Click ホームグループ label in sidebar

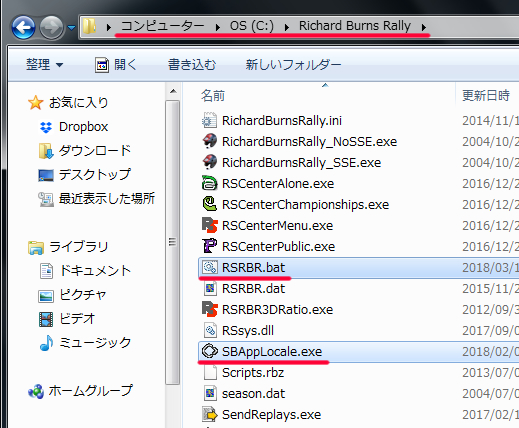coord(91,391)
